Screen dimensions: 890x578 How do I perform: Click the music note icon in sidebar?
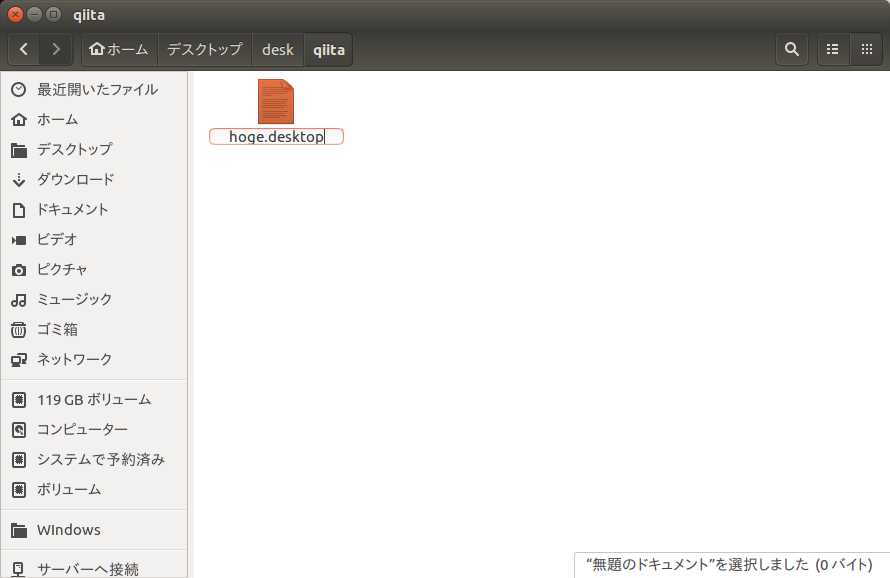19,300
